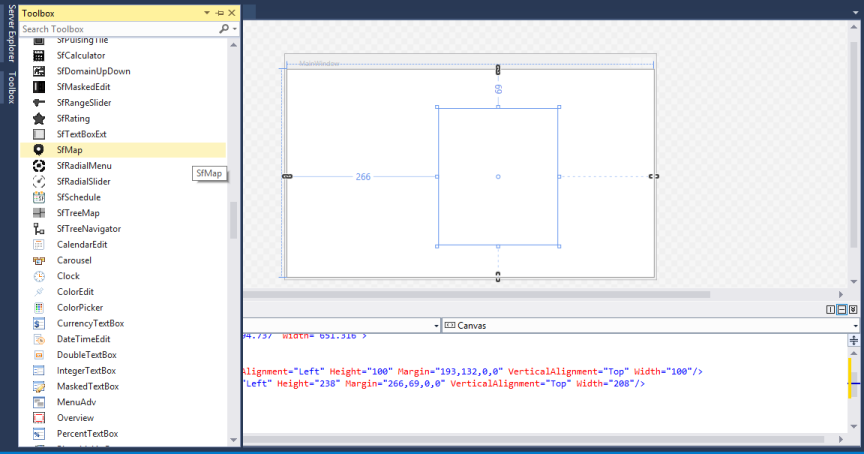Image resolution: width=864 pixels, height=454 pixels.
Task: Close the Toolbox panel
Action: pos(232,13)
